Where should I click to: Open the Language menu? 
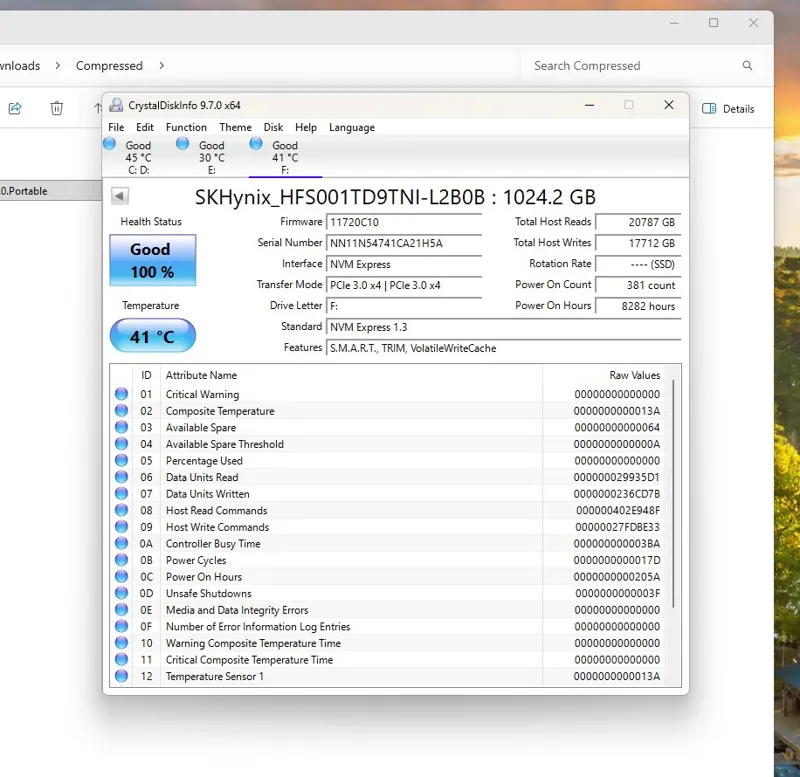(351, 128)
